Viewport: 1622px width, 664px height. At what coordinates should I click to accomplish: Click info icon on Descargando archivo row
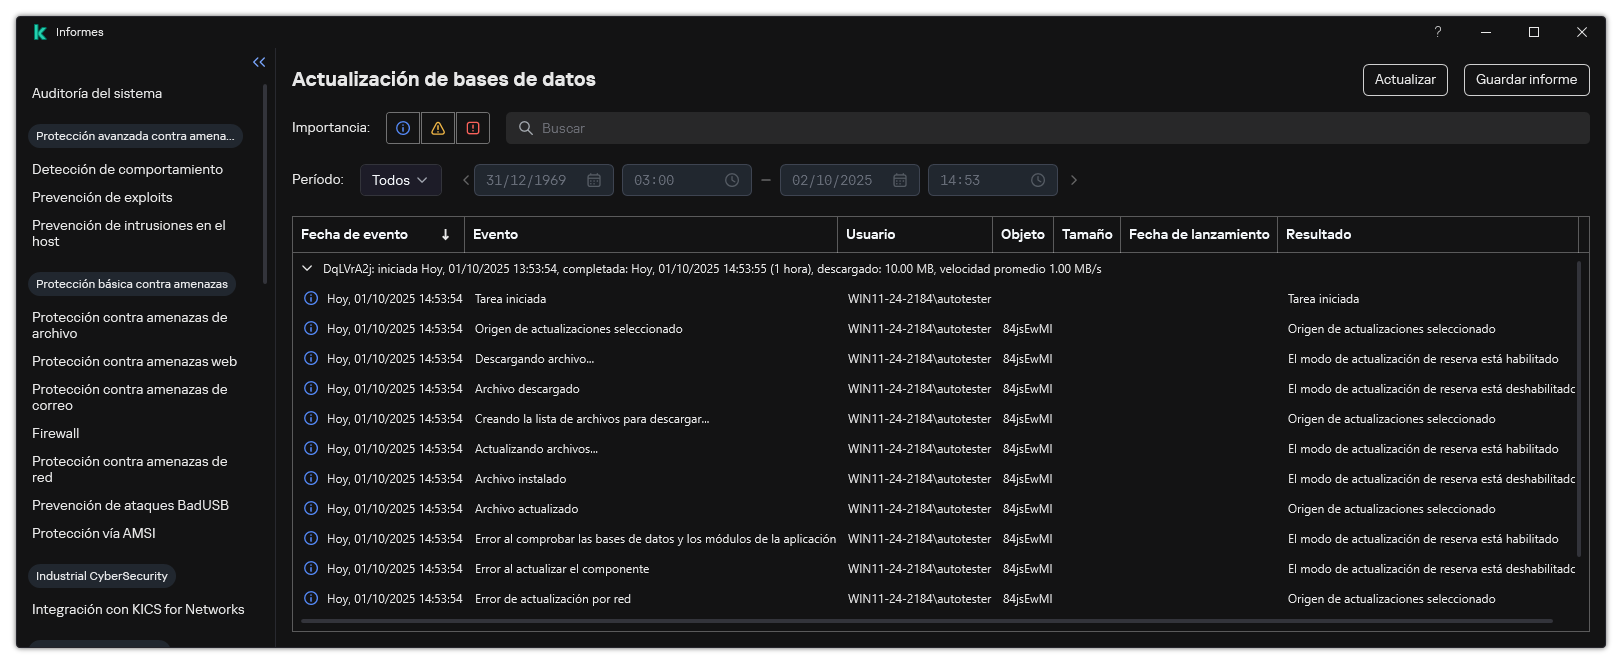(311, 359)
